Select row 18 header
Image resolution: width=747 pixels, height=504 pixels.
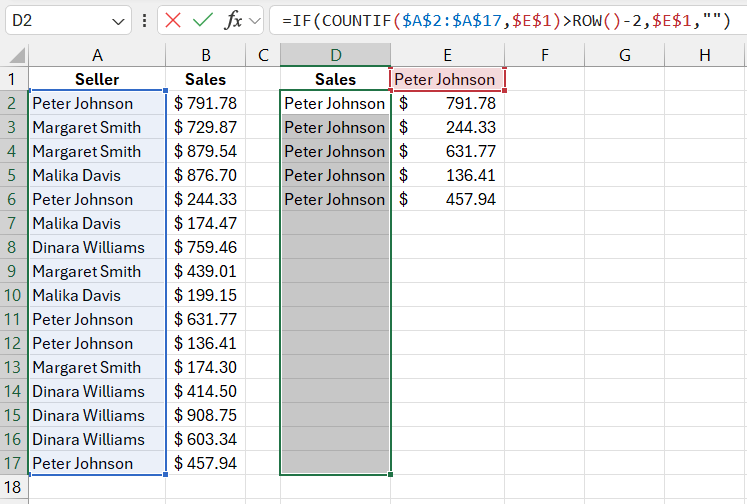[x=14, y=487]
